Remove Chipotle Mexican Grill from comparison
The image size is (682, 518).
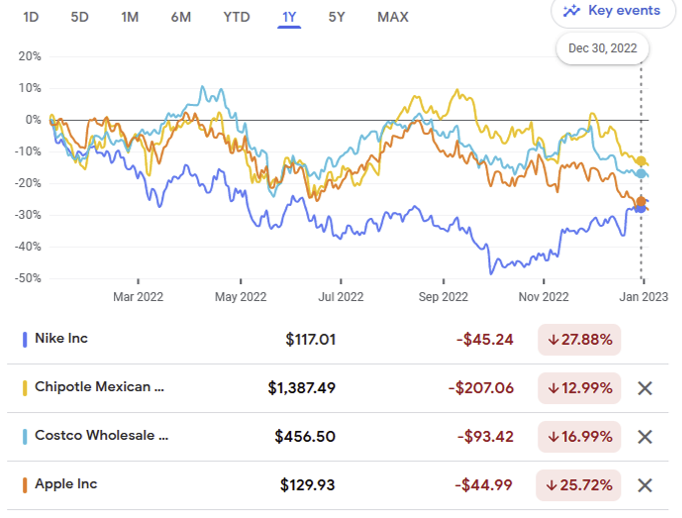click(x=645, y=388)
